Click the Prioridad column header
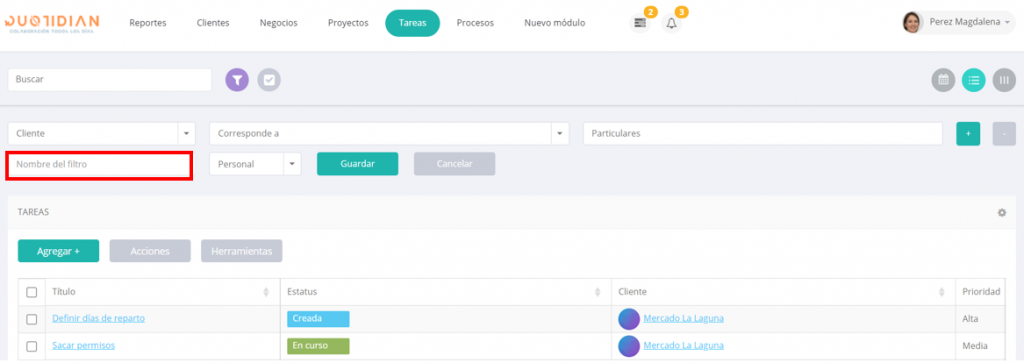The height and width of the screenshot is (363, 1024). click(x=981, y=292)
